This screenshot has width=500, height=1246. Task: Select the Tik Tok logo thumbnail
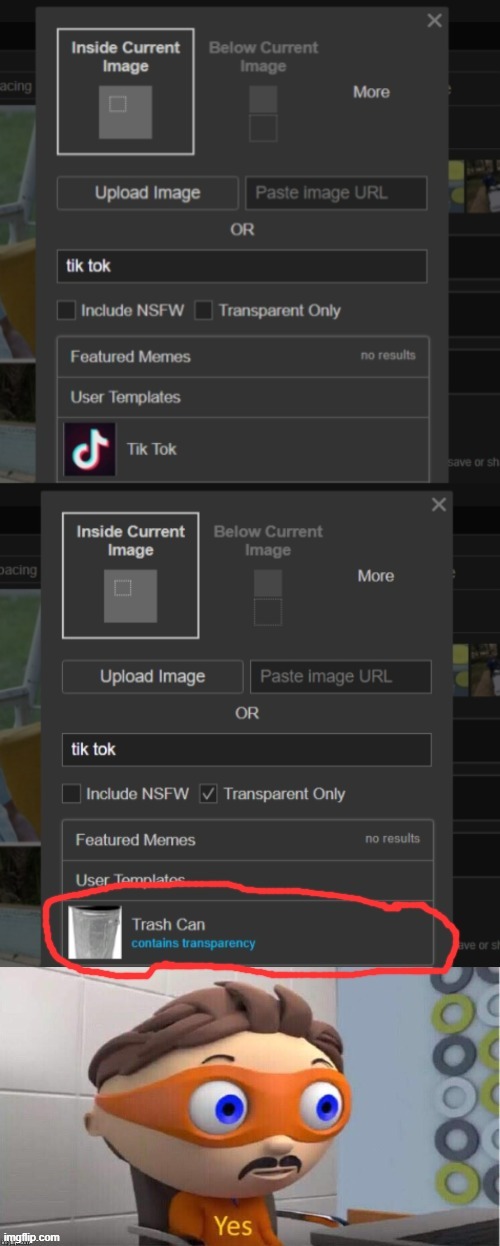(x=90, y=449)
